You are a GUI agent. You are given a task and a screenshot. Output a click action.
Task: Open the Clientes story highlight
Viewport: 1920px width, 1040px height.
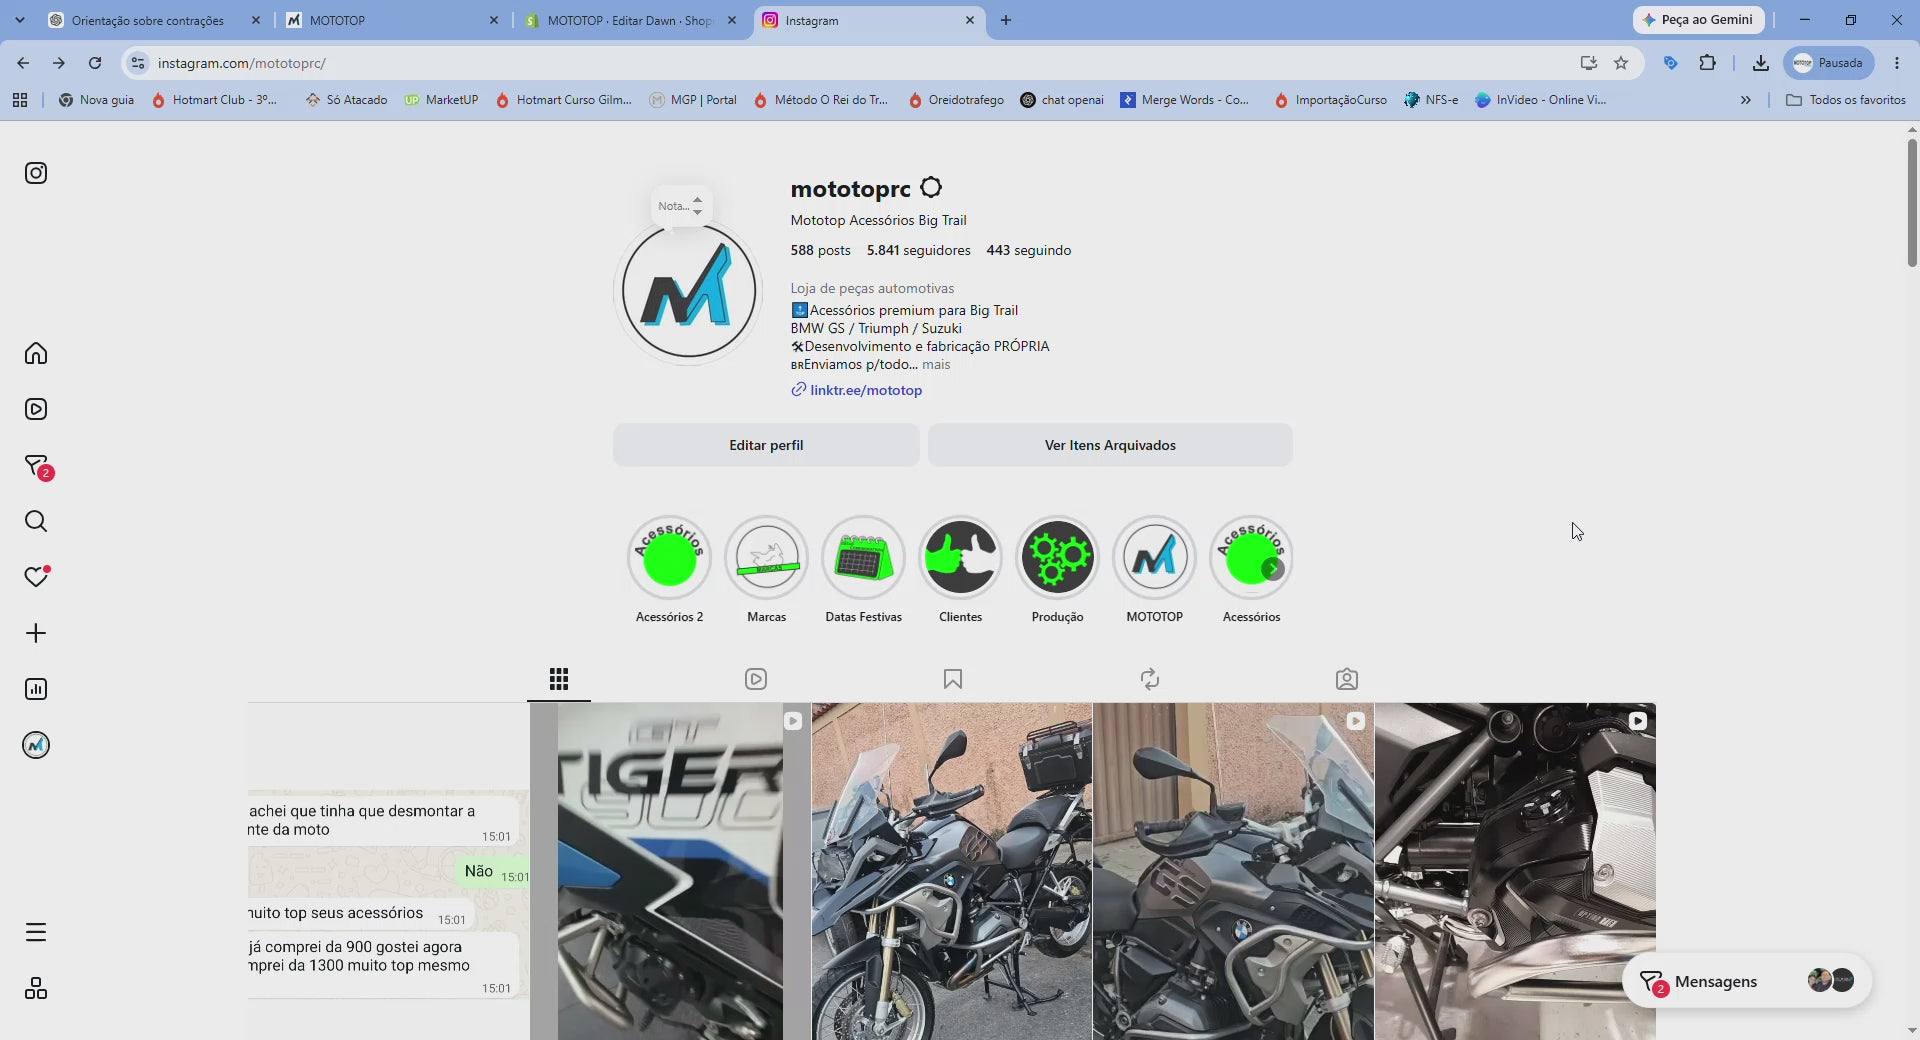[x=961, y=558]
